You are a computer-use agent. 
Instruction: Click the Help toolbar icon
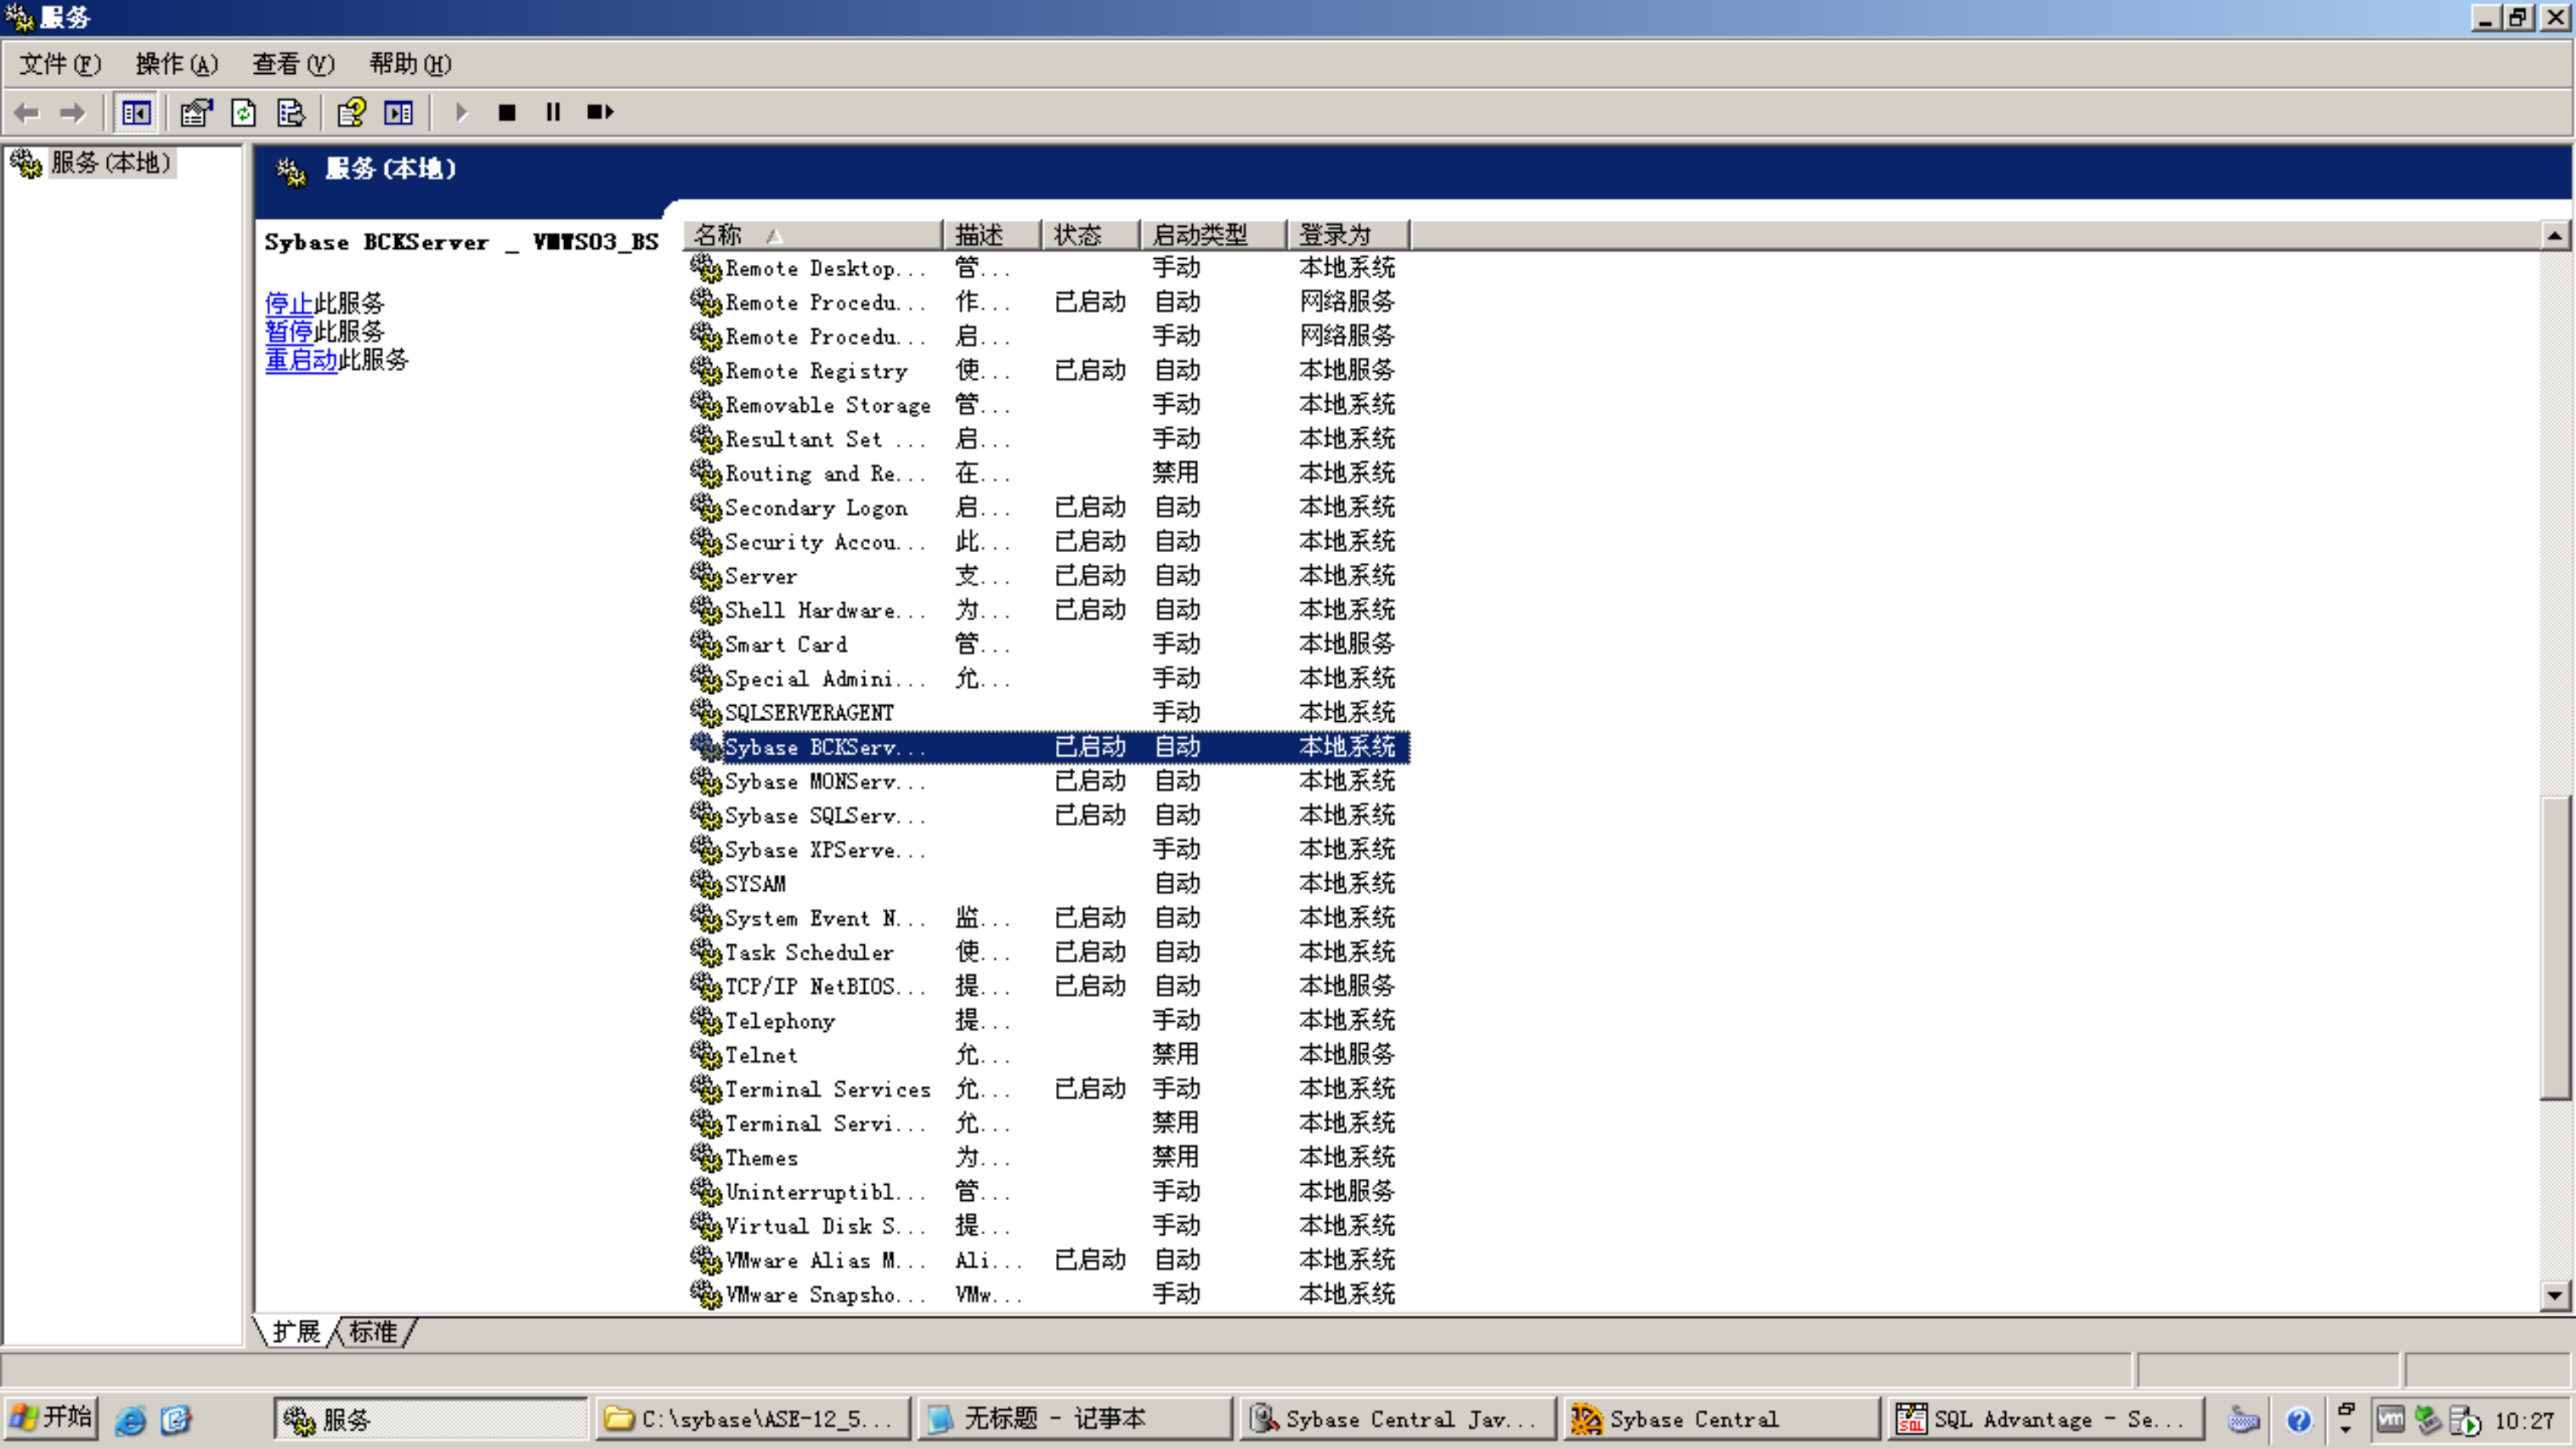pos(351,113)
